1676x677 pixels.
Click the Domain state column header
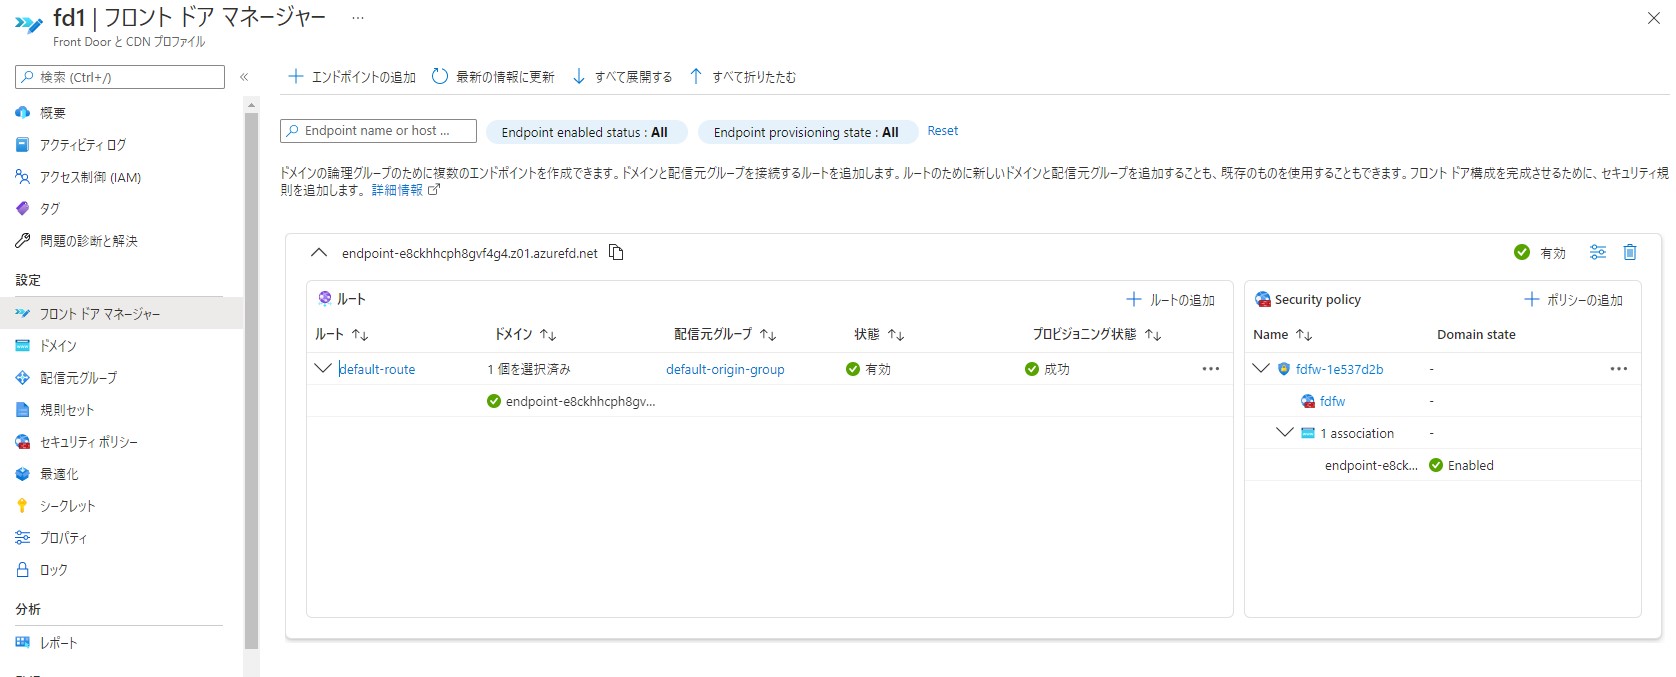click(x=1476, y=334)
